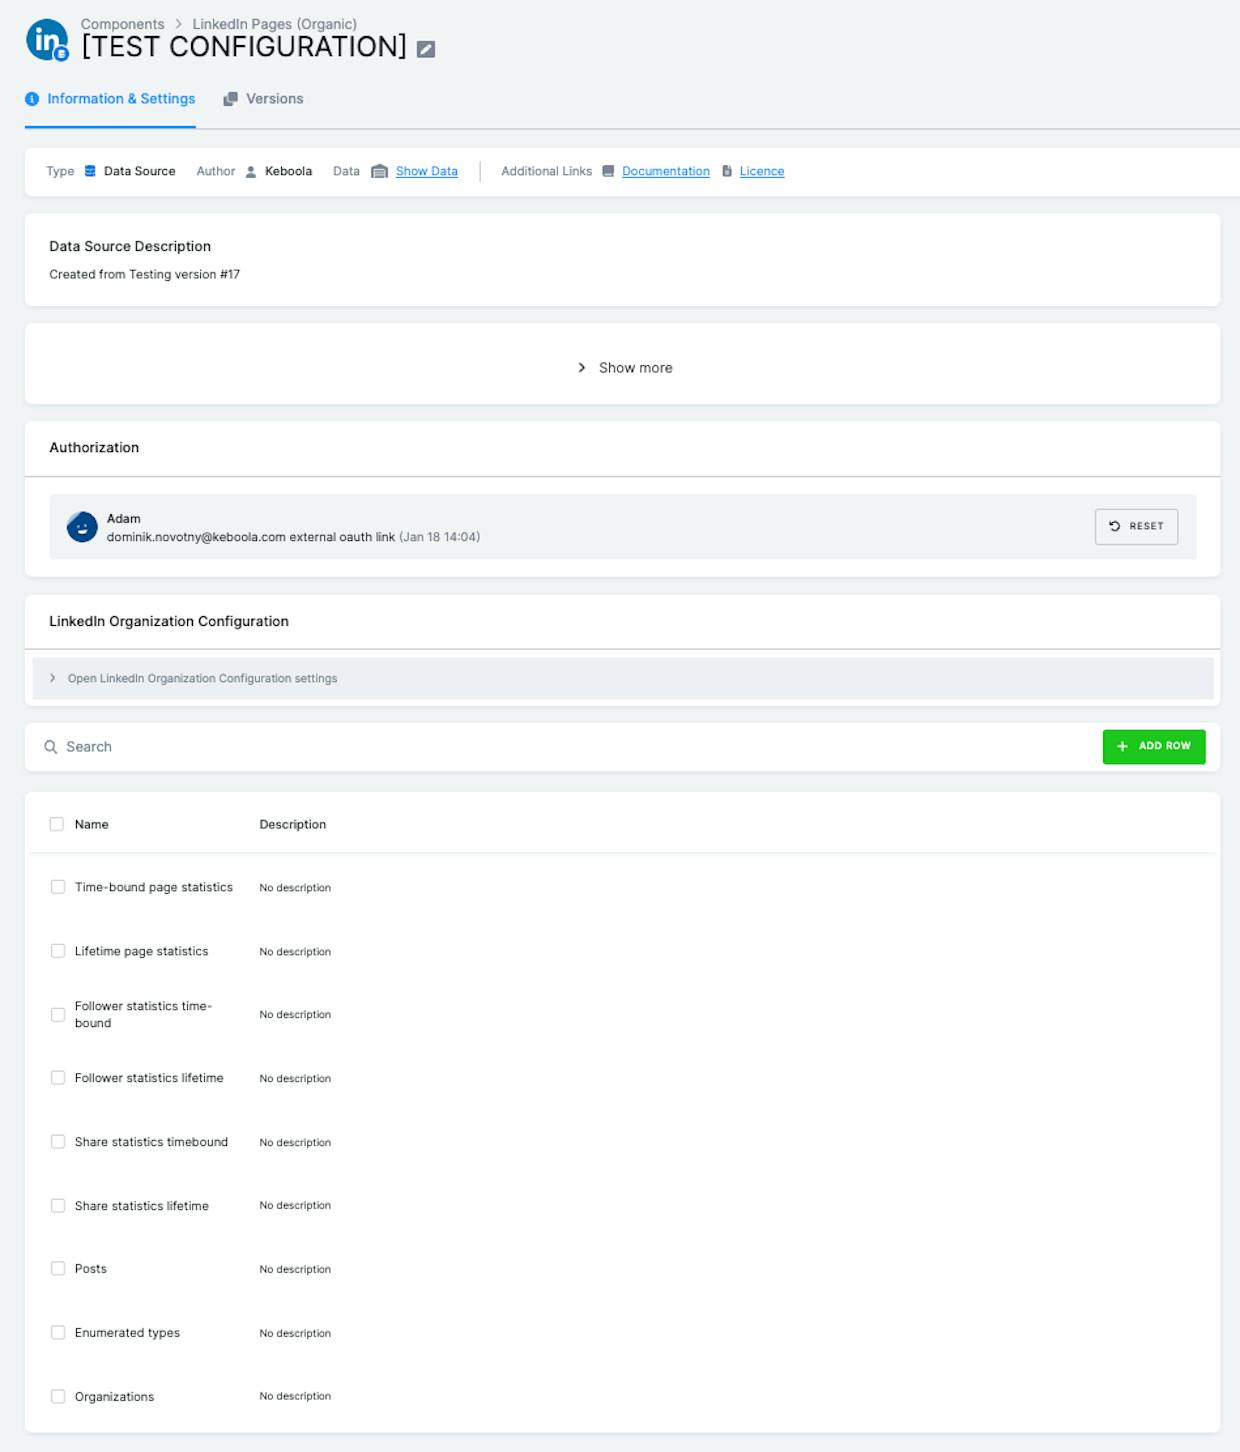The height and width of the screenshot is (1452, 1240).
Task: Click the pencil edit icon beside the title
Action: [x=426, y=49]
